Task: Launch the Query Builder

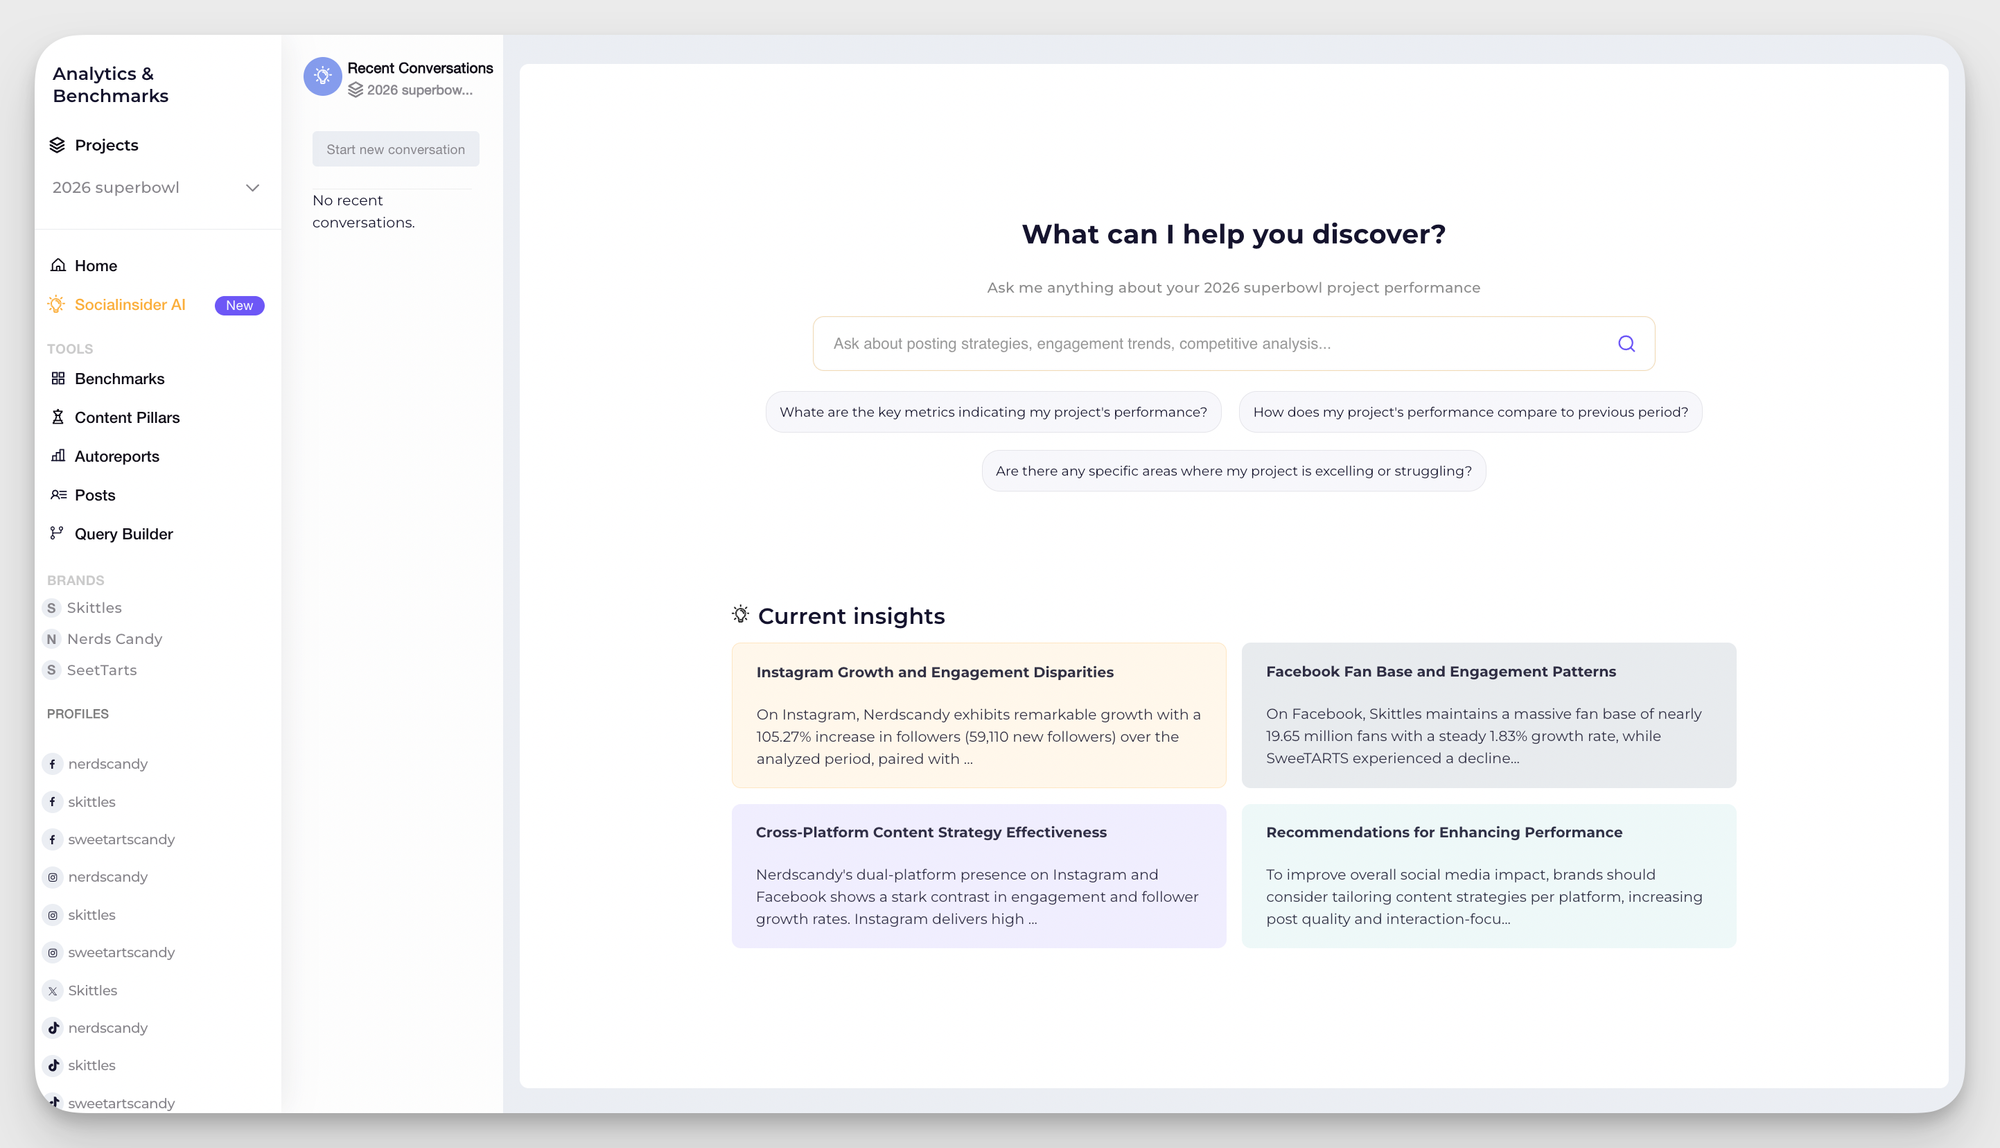Action: (x=123, y=533)
